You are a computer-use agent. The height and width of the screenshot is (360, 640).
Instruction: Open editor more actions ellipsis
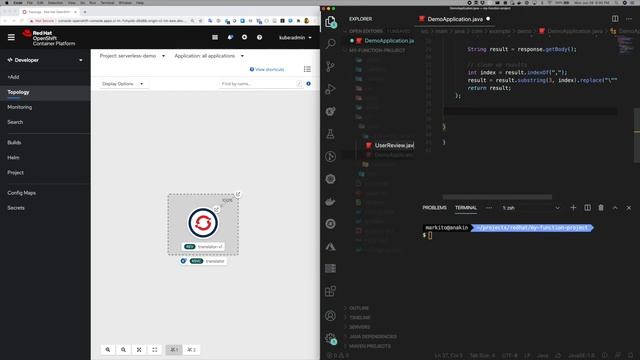point(629,19)
